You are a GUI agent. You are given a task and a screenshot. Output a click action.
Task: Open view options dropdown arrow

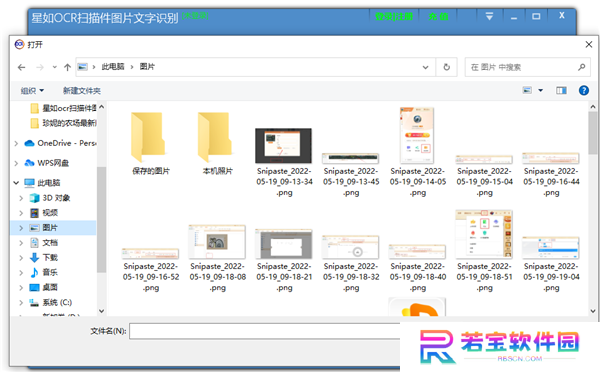tap(541, 91)
